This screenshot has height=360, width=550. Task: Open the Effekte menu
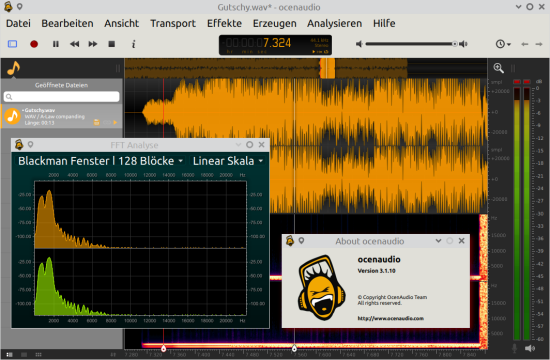coord(224,23)
